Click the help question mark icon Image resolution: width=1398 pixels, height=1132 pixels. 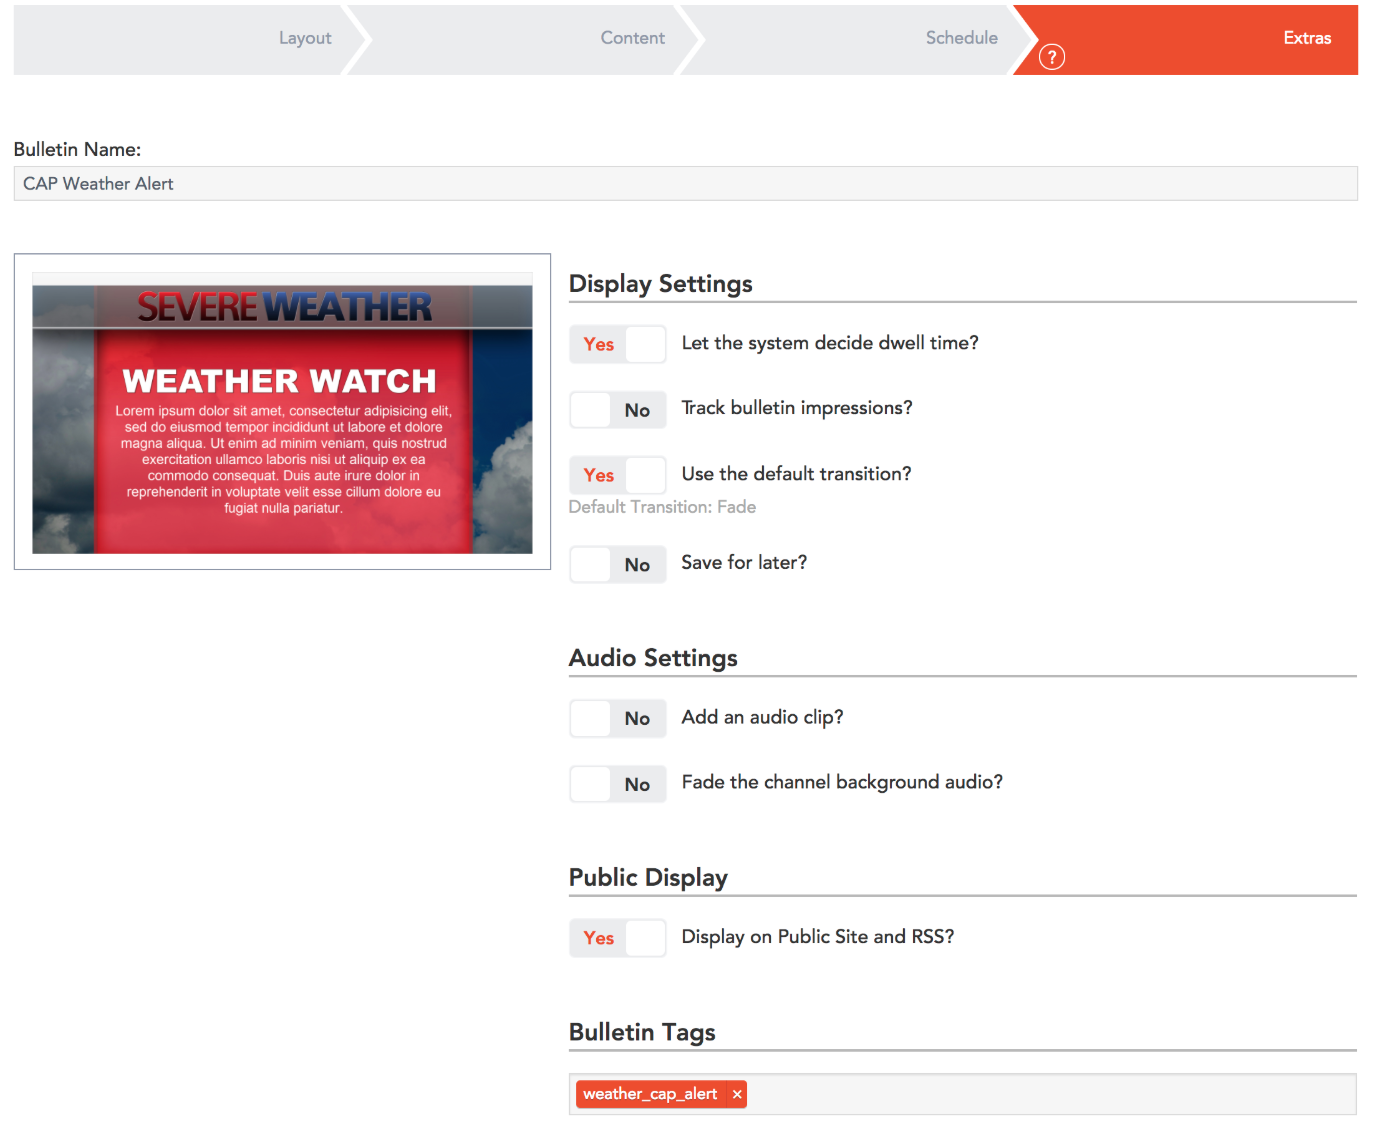tap(1052, 57)
